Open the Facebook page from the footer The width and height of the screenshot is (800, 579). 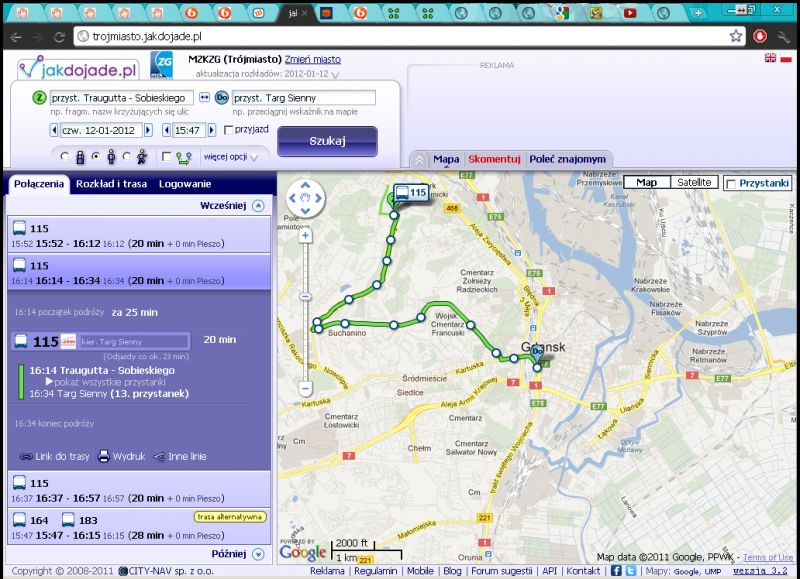[616, 571]
